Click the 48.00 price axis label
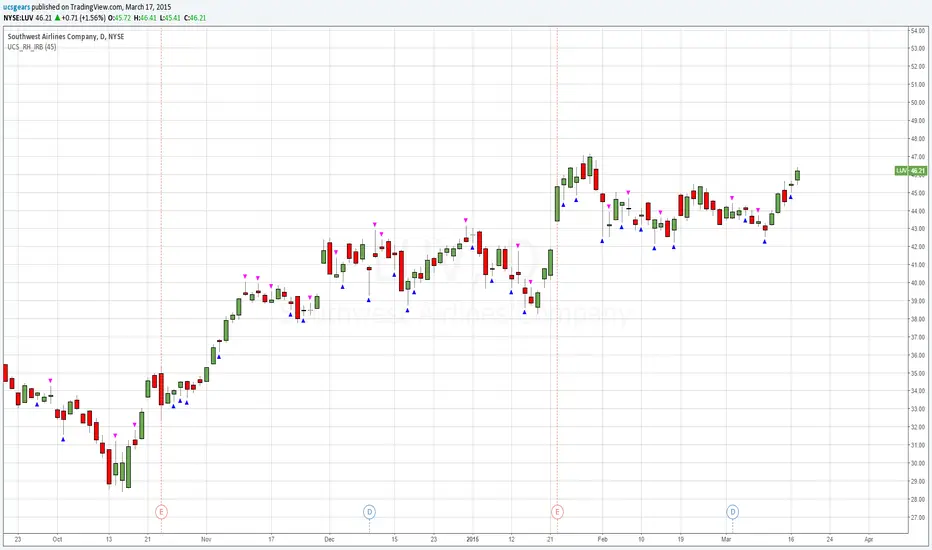 point(918,139)
